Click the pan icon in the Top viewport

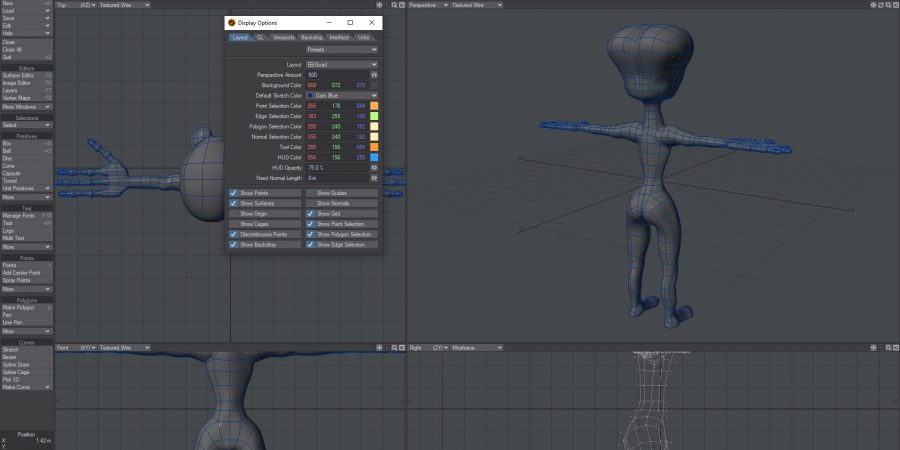[x=380, y=5]
